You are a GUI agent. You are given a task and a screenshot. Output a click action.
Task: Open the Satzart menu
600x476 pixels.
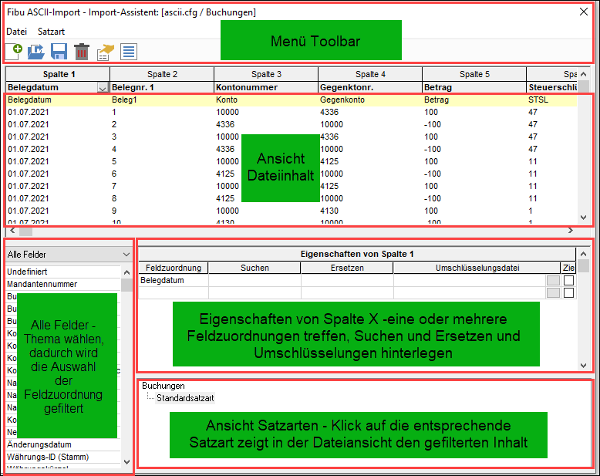[51, 32]
